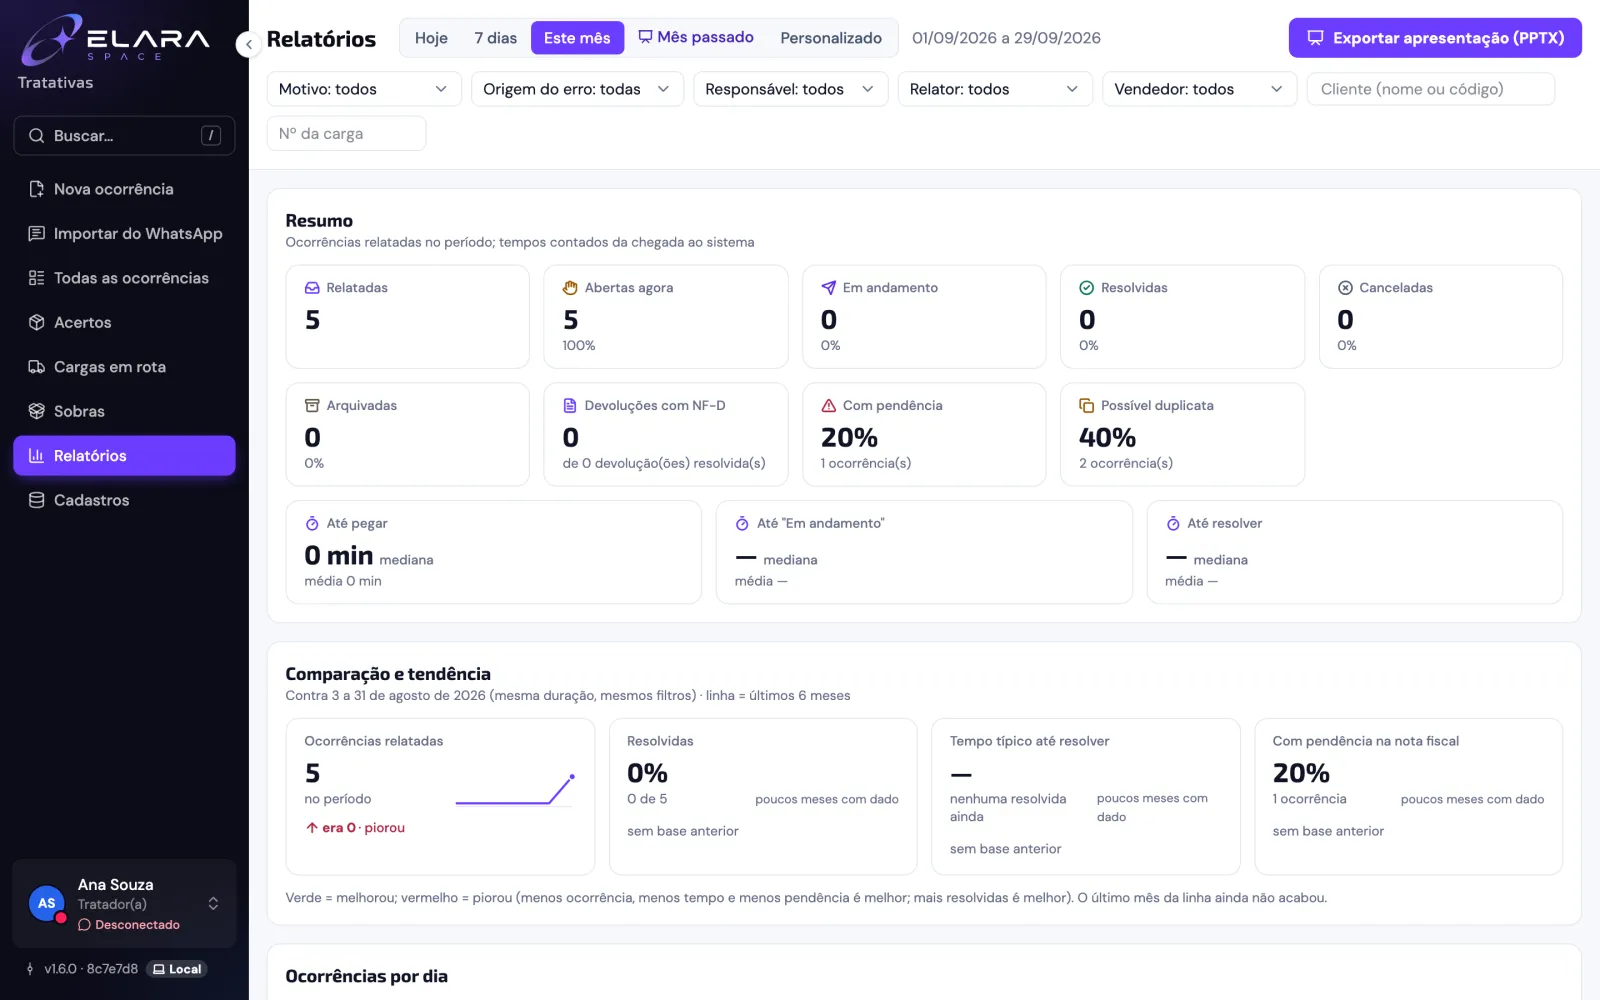This screenshot has width=1600, height=1000.
Task: Open the Sobras section
Action: pyautogui.click(x=124, y=411)
